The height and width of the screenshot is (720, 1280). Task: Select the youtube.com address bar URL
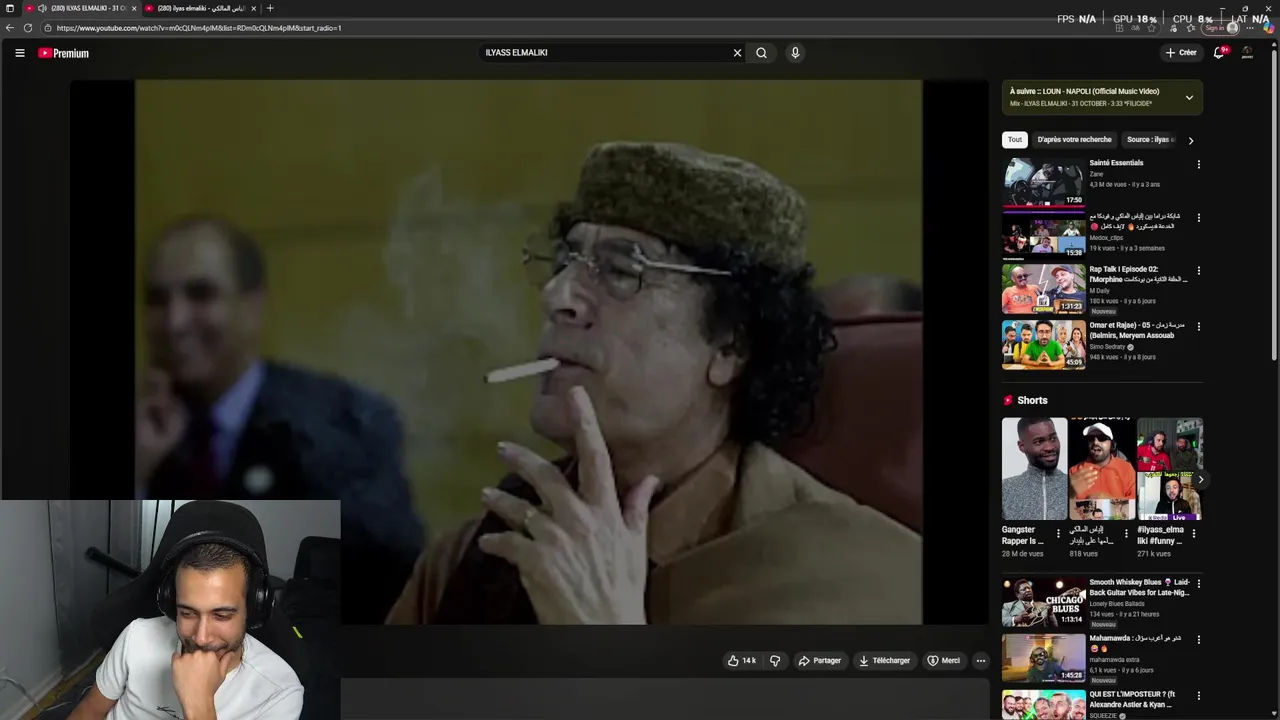tap(199, 28)
